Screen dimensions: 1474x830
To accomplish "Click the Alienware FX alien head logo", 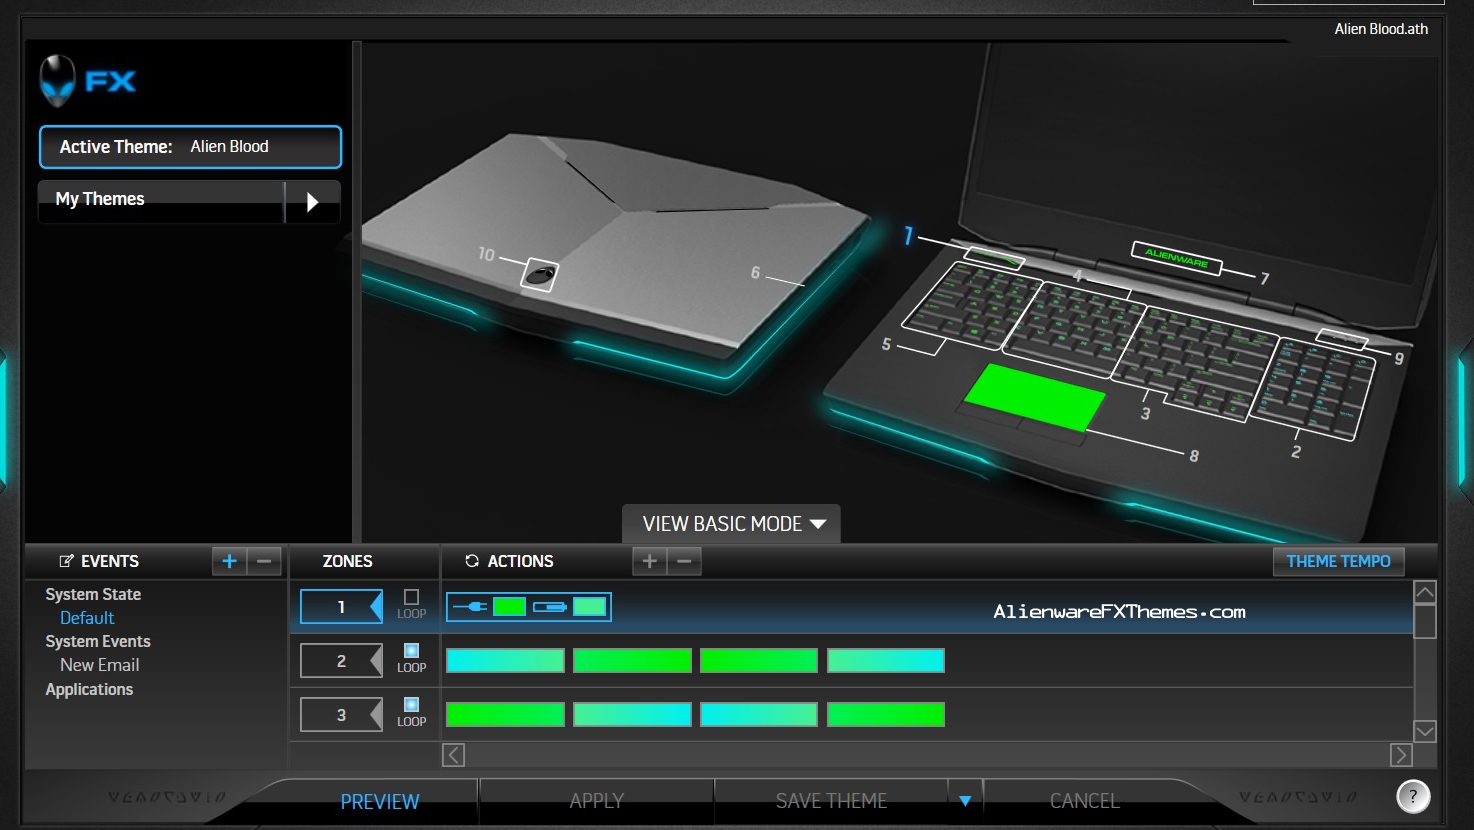I will coord(57,81).
